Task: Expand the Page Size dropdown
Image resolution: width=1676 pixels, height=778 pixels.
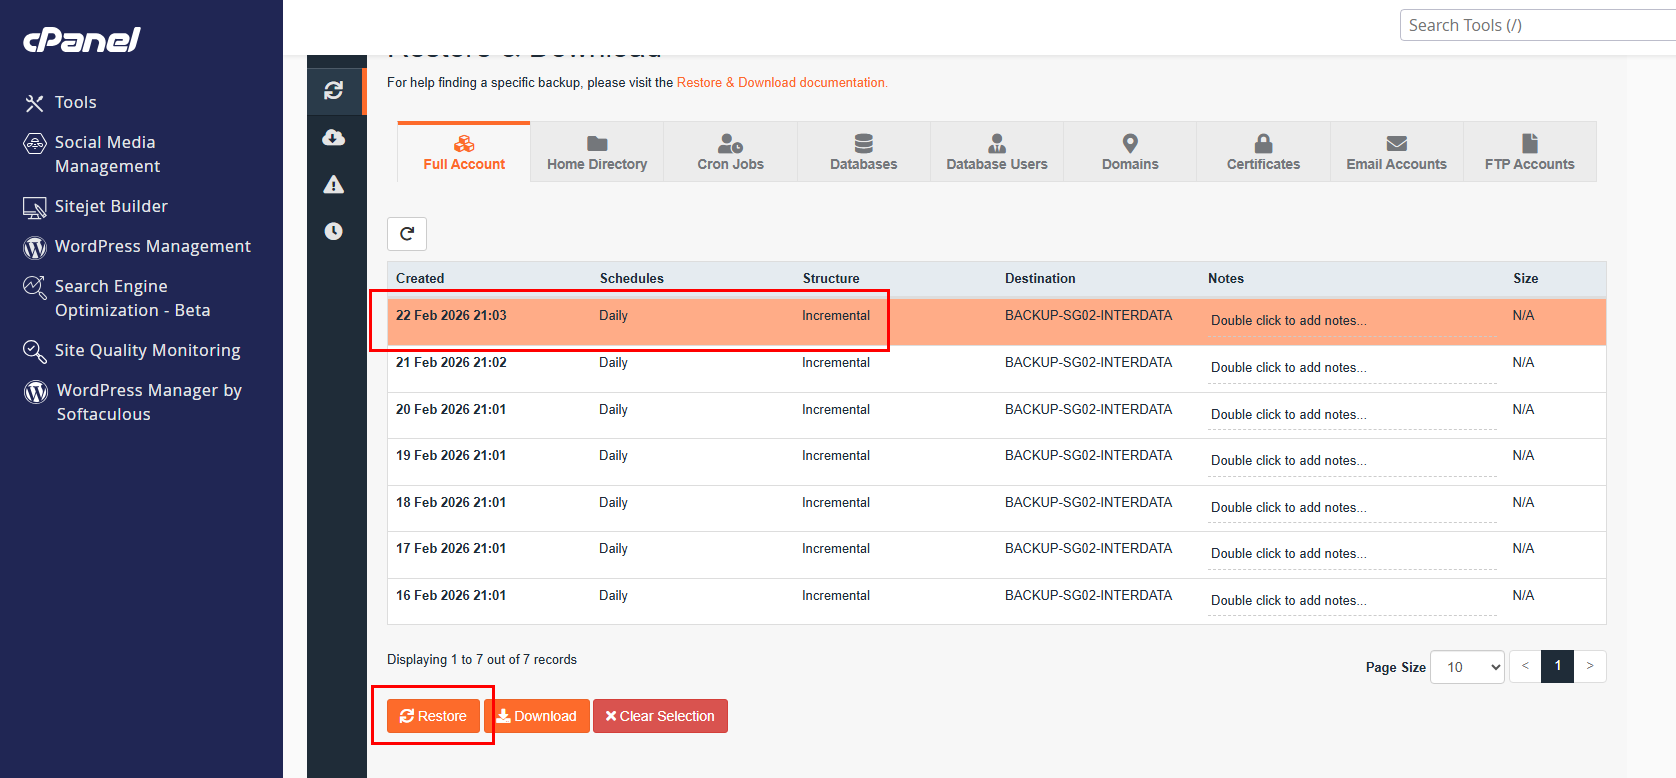Action: pos(1467,667)
